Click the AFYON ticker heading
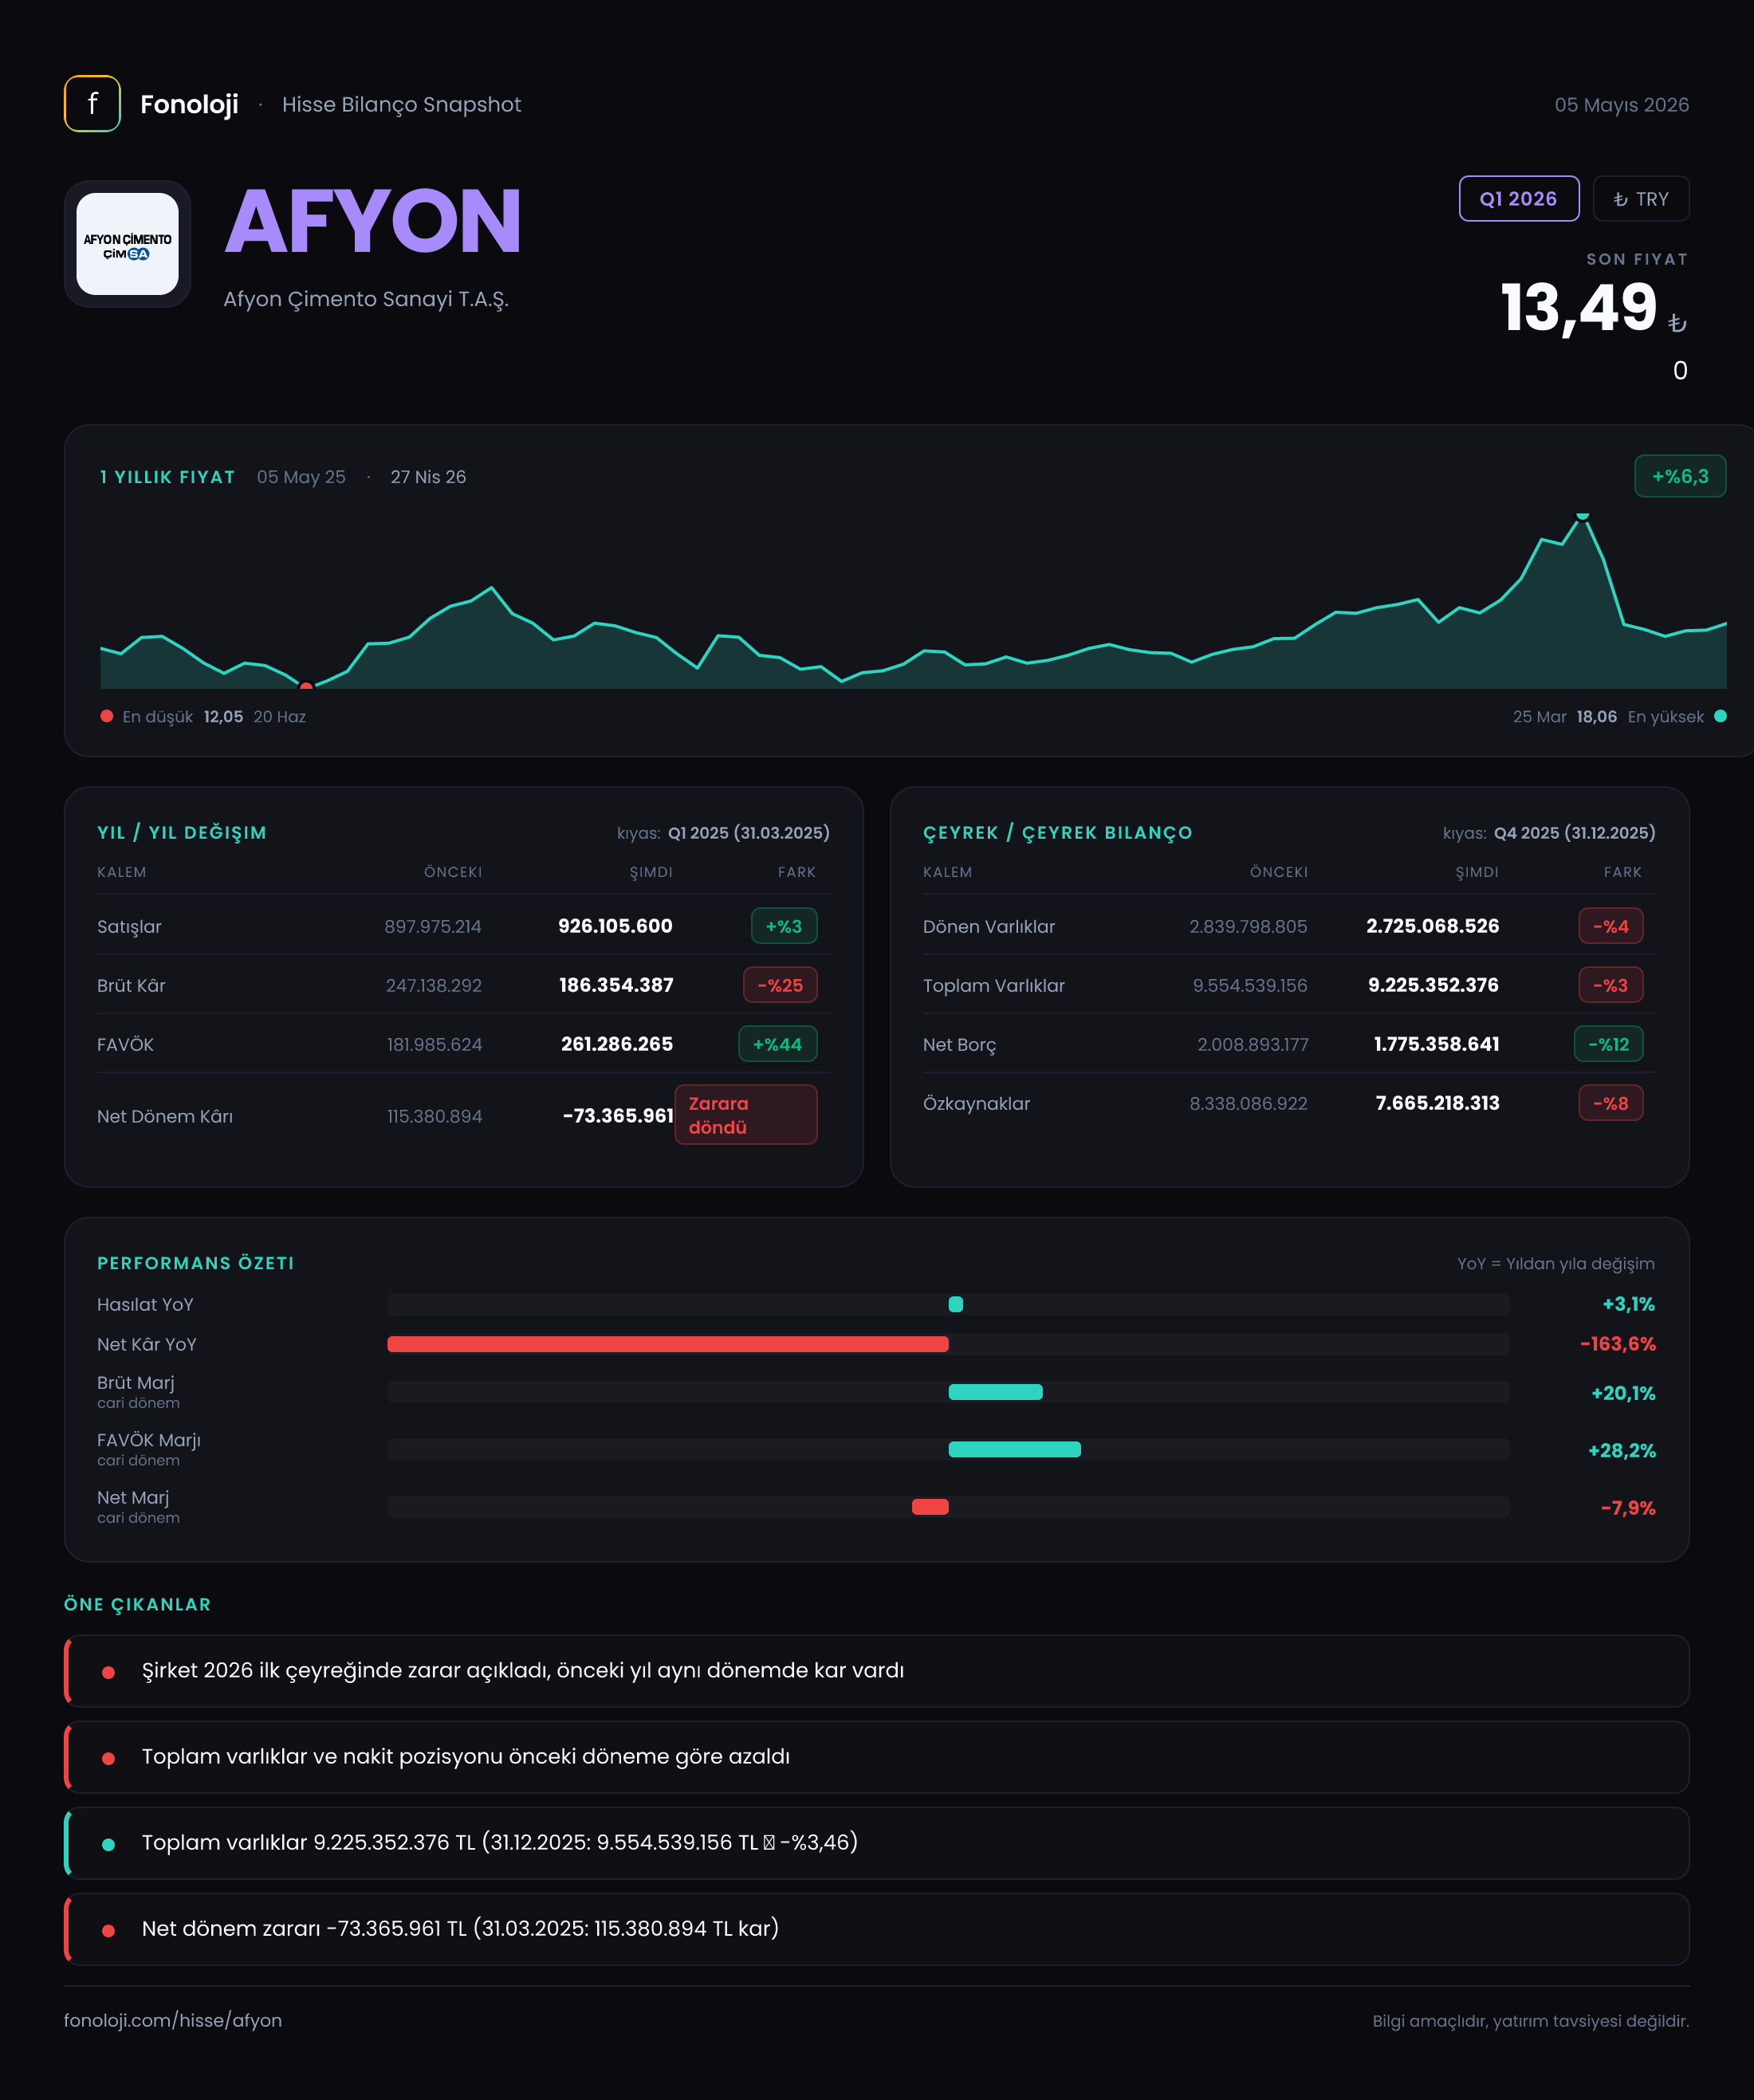 tap(373, 221)
